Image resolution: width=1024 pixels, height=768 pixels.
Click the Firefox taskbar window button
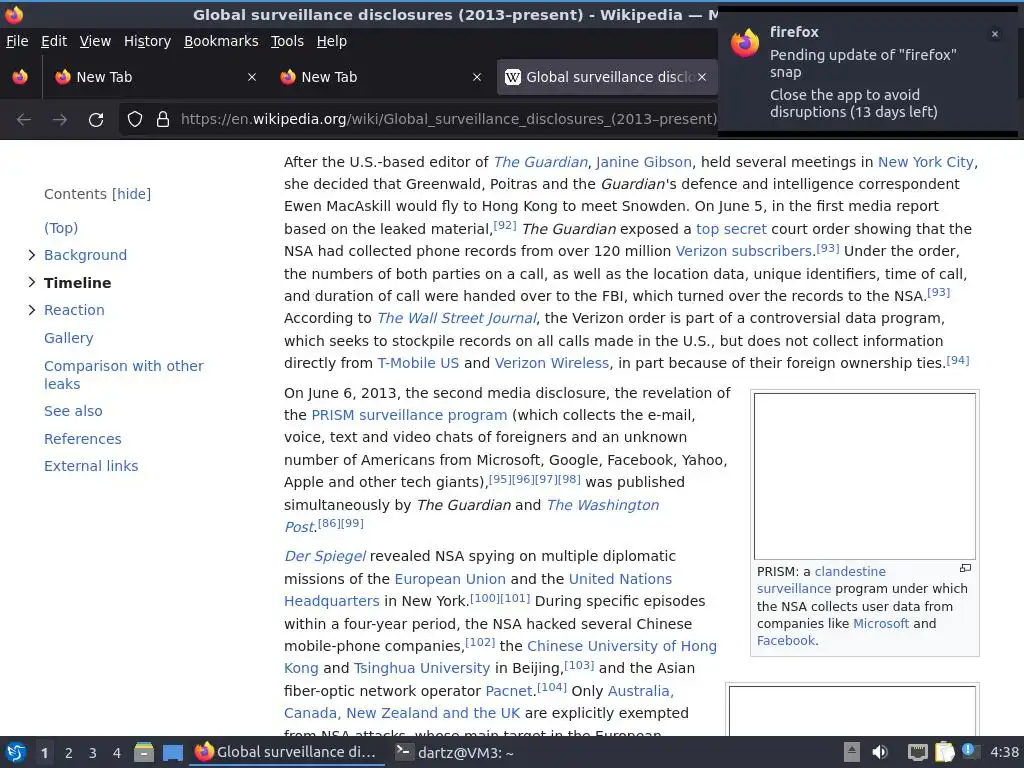(287, 752)
